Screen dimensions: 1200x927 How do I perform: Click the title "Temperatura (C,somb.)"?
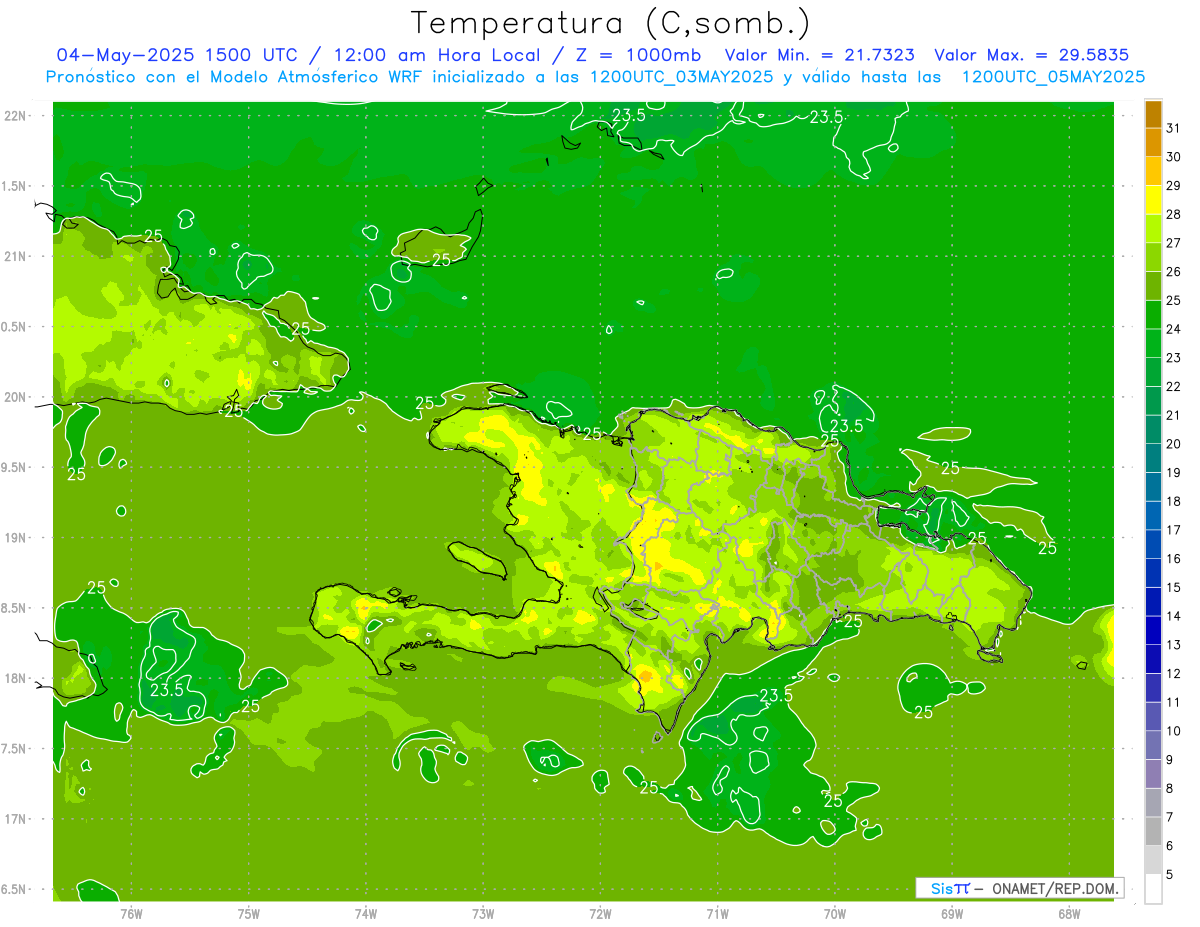click(x=611, y=23)
